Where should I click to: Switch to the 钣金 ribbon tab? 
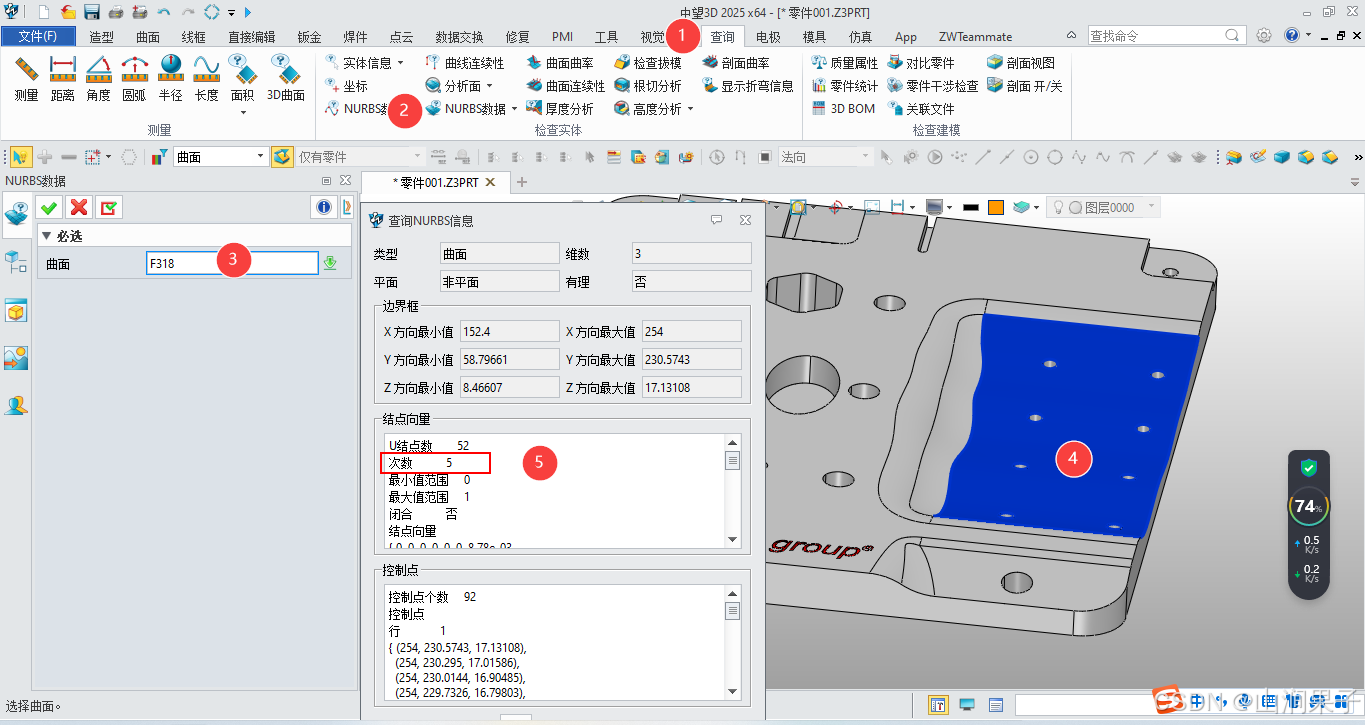309,37
